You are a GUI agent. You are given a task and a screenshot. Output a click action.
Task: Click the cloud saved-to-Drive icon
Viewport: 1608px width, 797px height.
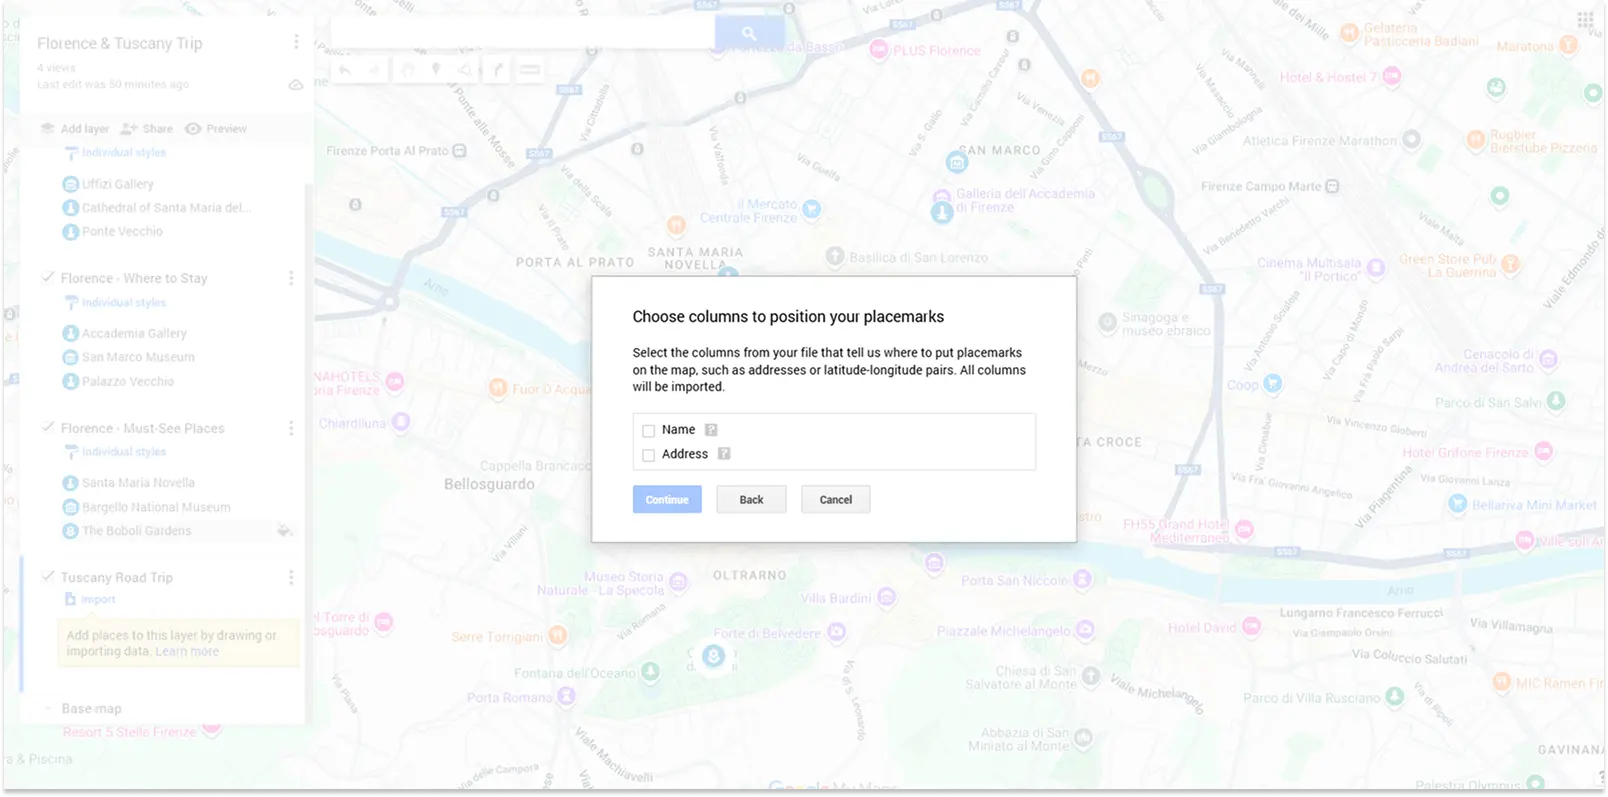click(x=296, y=85)
